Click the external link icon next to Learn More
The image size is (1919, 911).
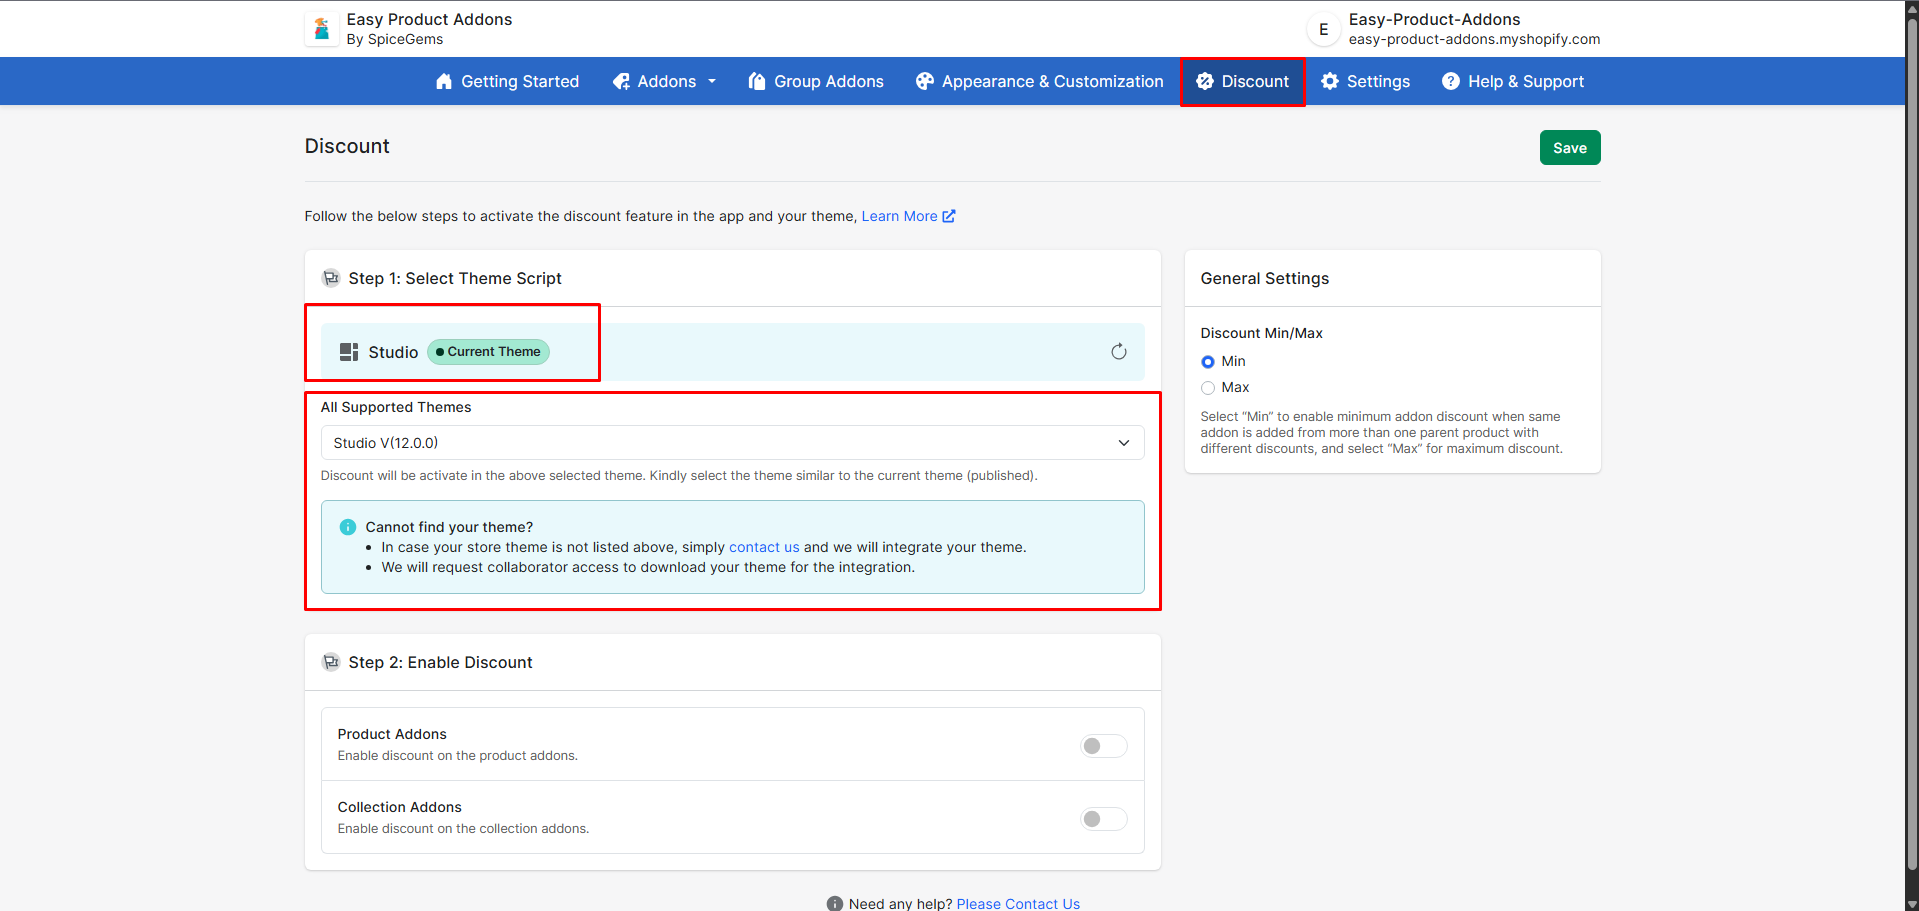click(949, 216)
